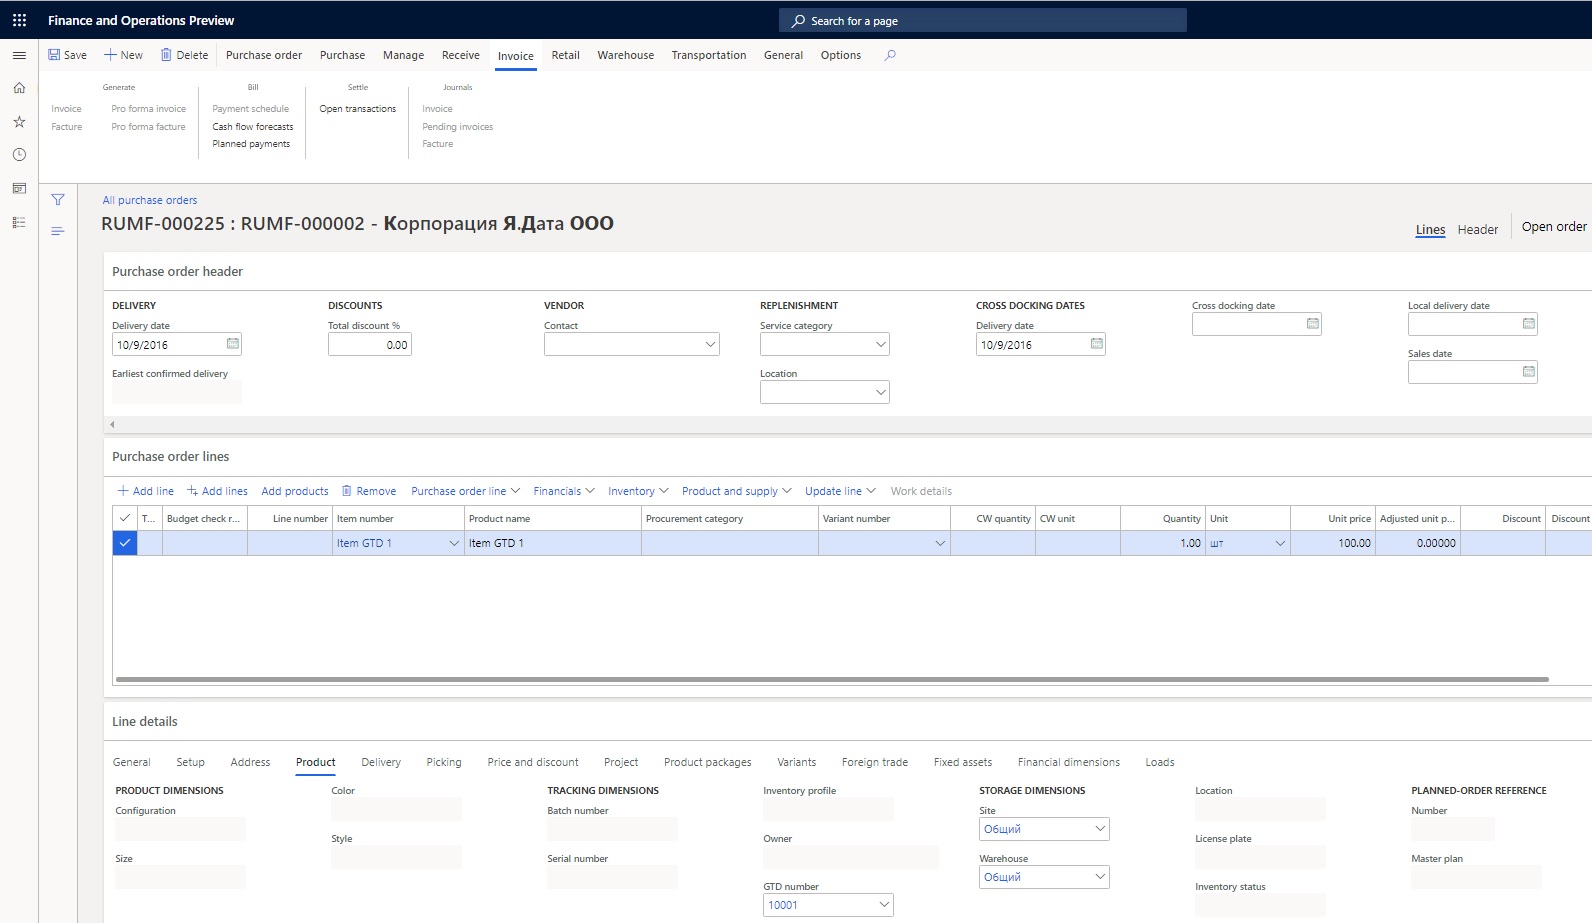Switch to Delivery tab in line details

tap(381, 762)
